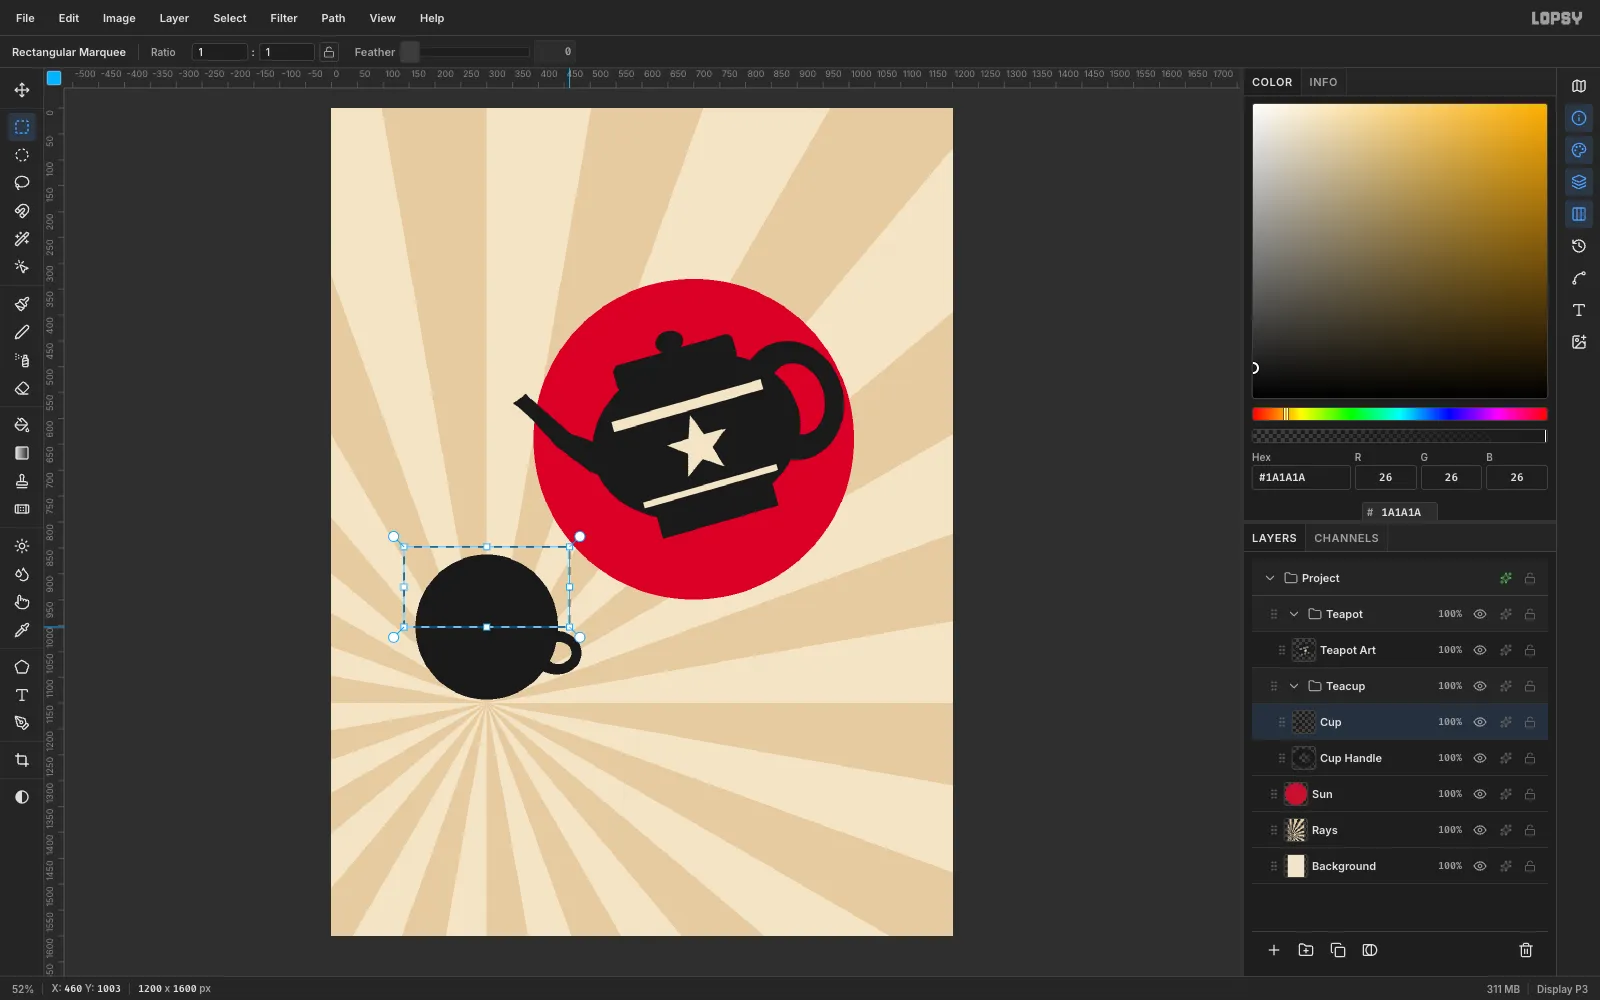Toggle the Color palette panel icon
The width and height of the screenshot is (1600, 1000).
click(x=1579, y=150)
